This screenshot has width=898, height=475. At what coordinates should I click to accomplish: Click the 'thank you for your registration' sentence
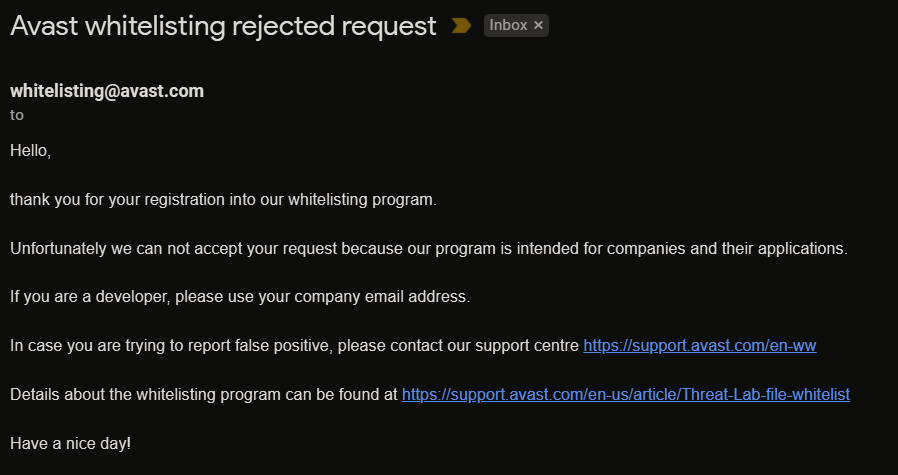(223, 200)
